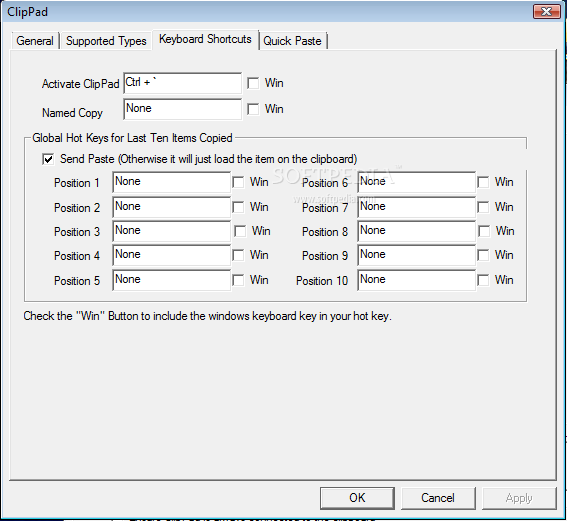
Task: Click the Named Copy hotkey field
Action: pos(182,109)
